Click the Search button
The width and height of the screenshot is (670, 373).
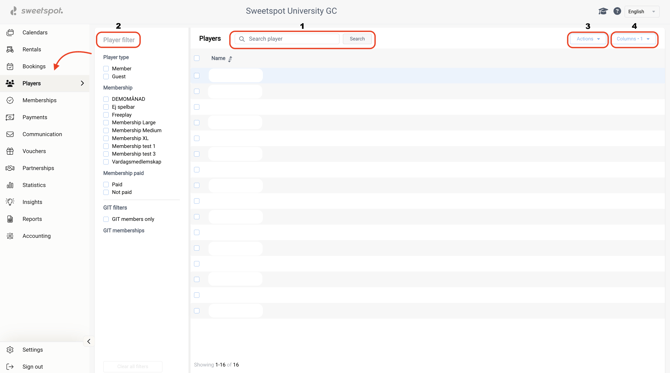(x=357, y=39)
